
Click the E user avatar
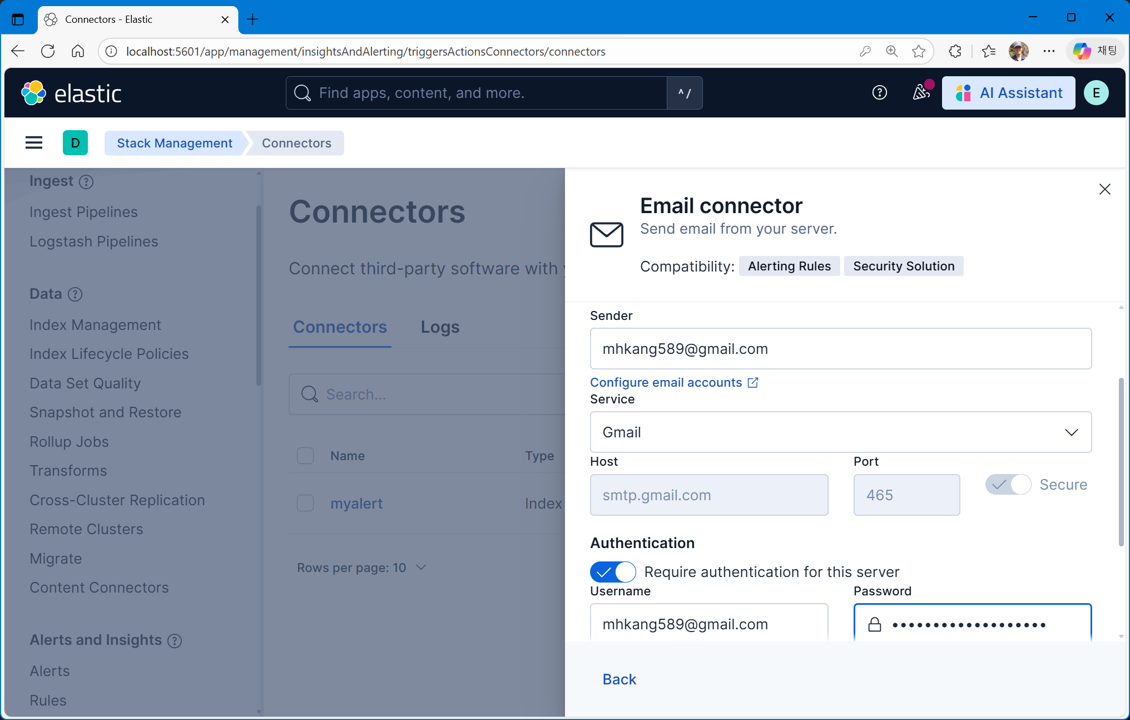tap(1096, 93)
